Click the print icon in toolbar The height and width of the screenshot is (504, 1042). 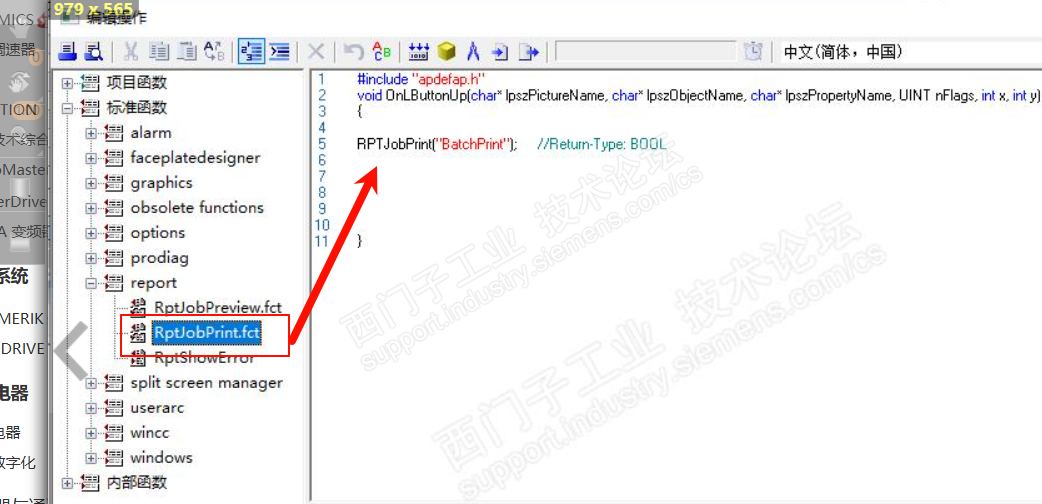click(x=68, y=51)
